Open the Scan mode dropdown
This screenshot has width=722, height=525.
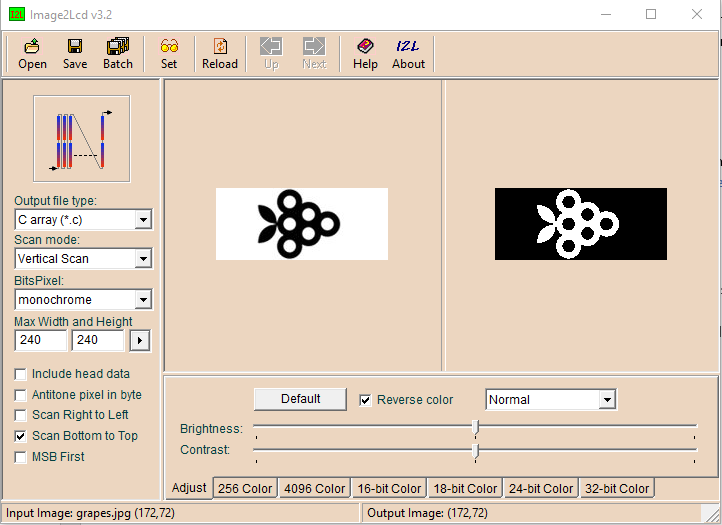point(143,259)
